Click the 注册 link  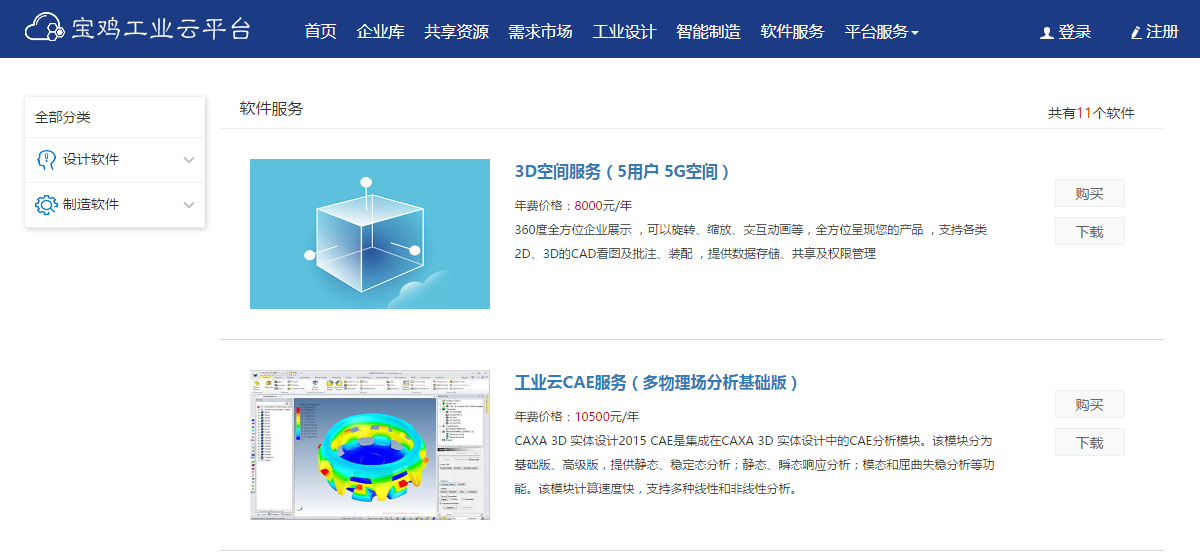1162,32
